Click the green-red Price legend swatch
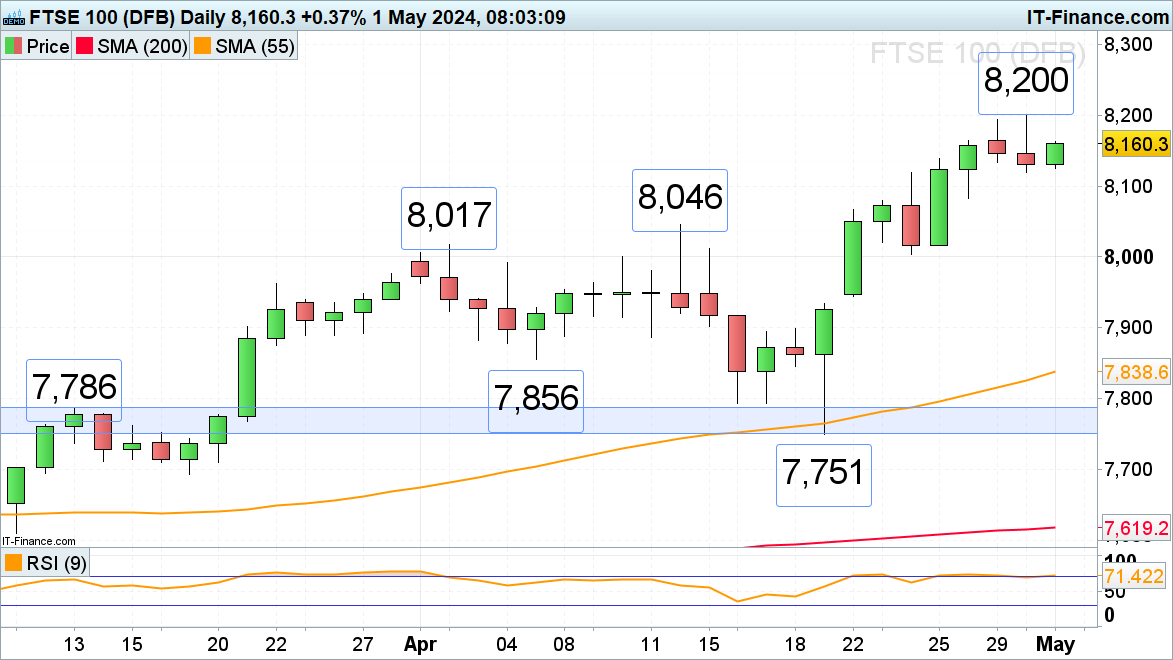This screenshot has width=1173, height=660. click(x=13, y=46)
